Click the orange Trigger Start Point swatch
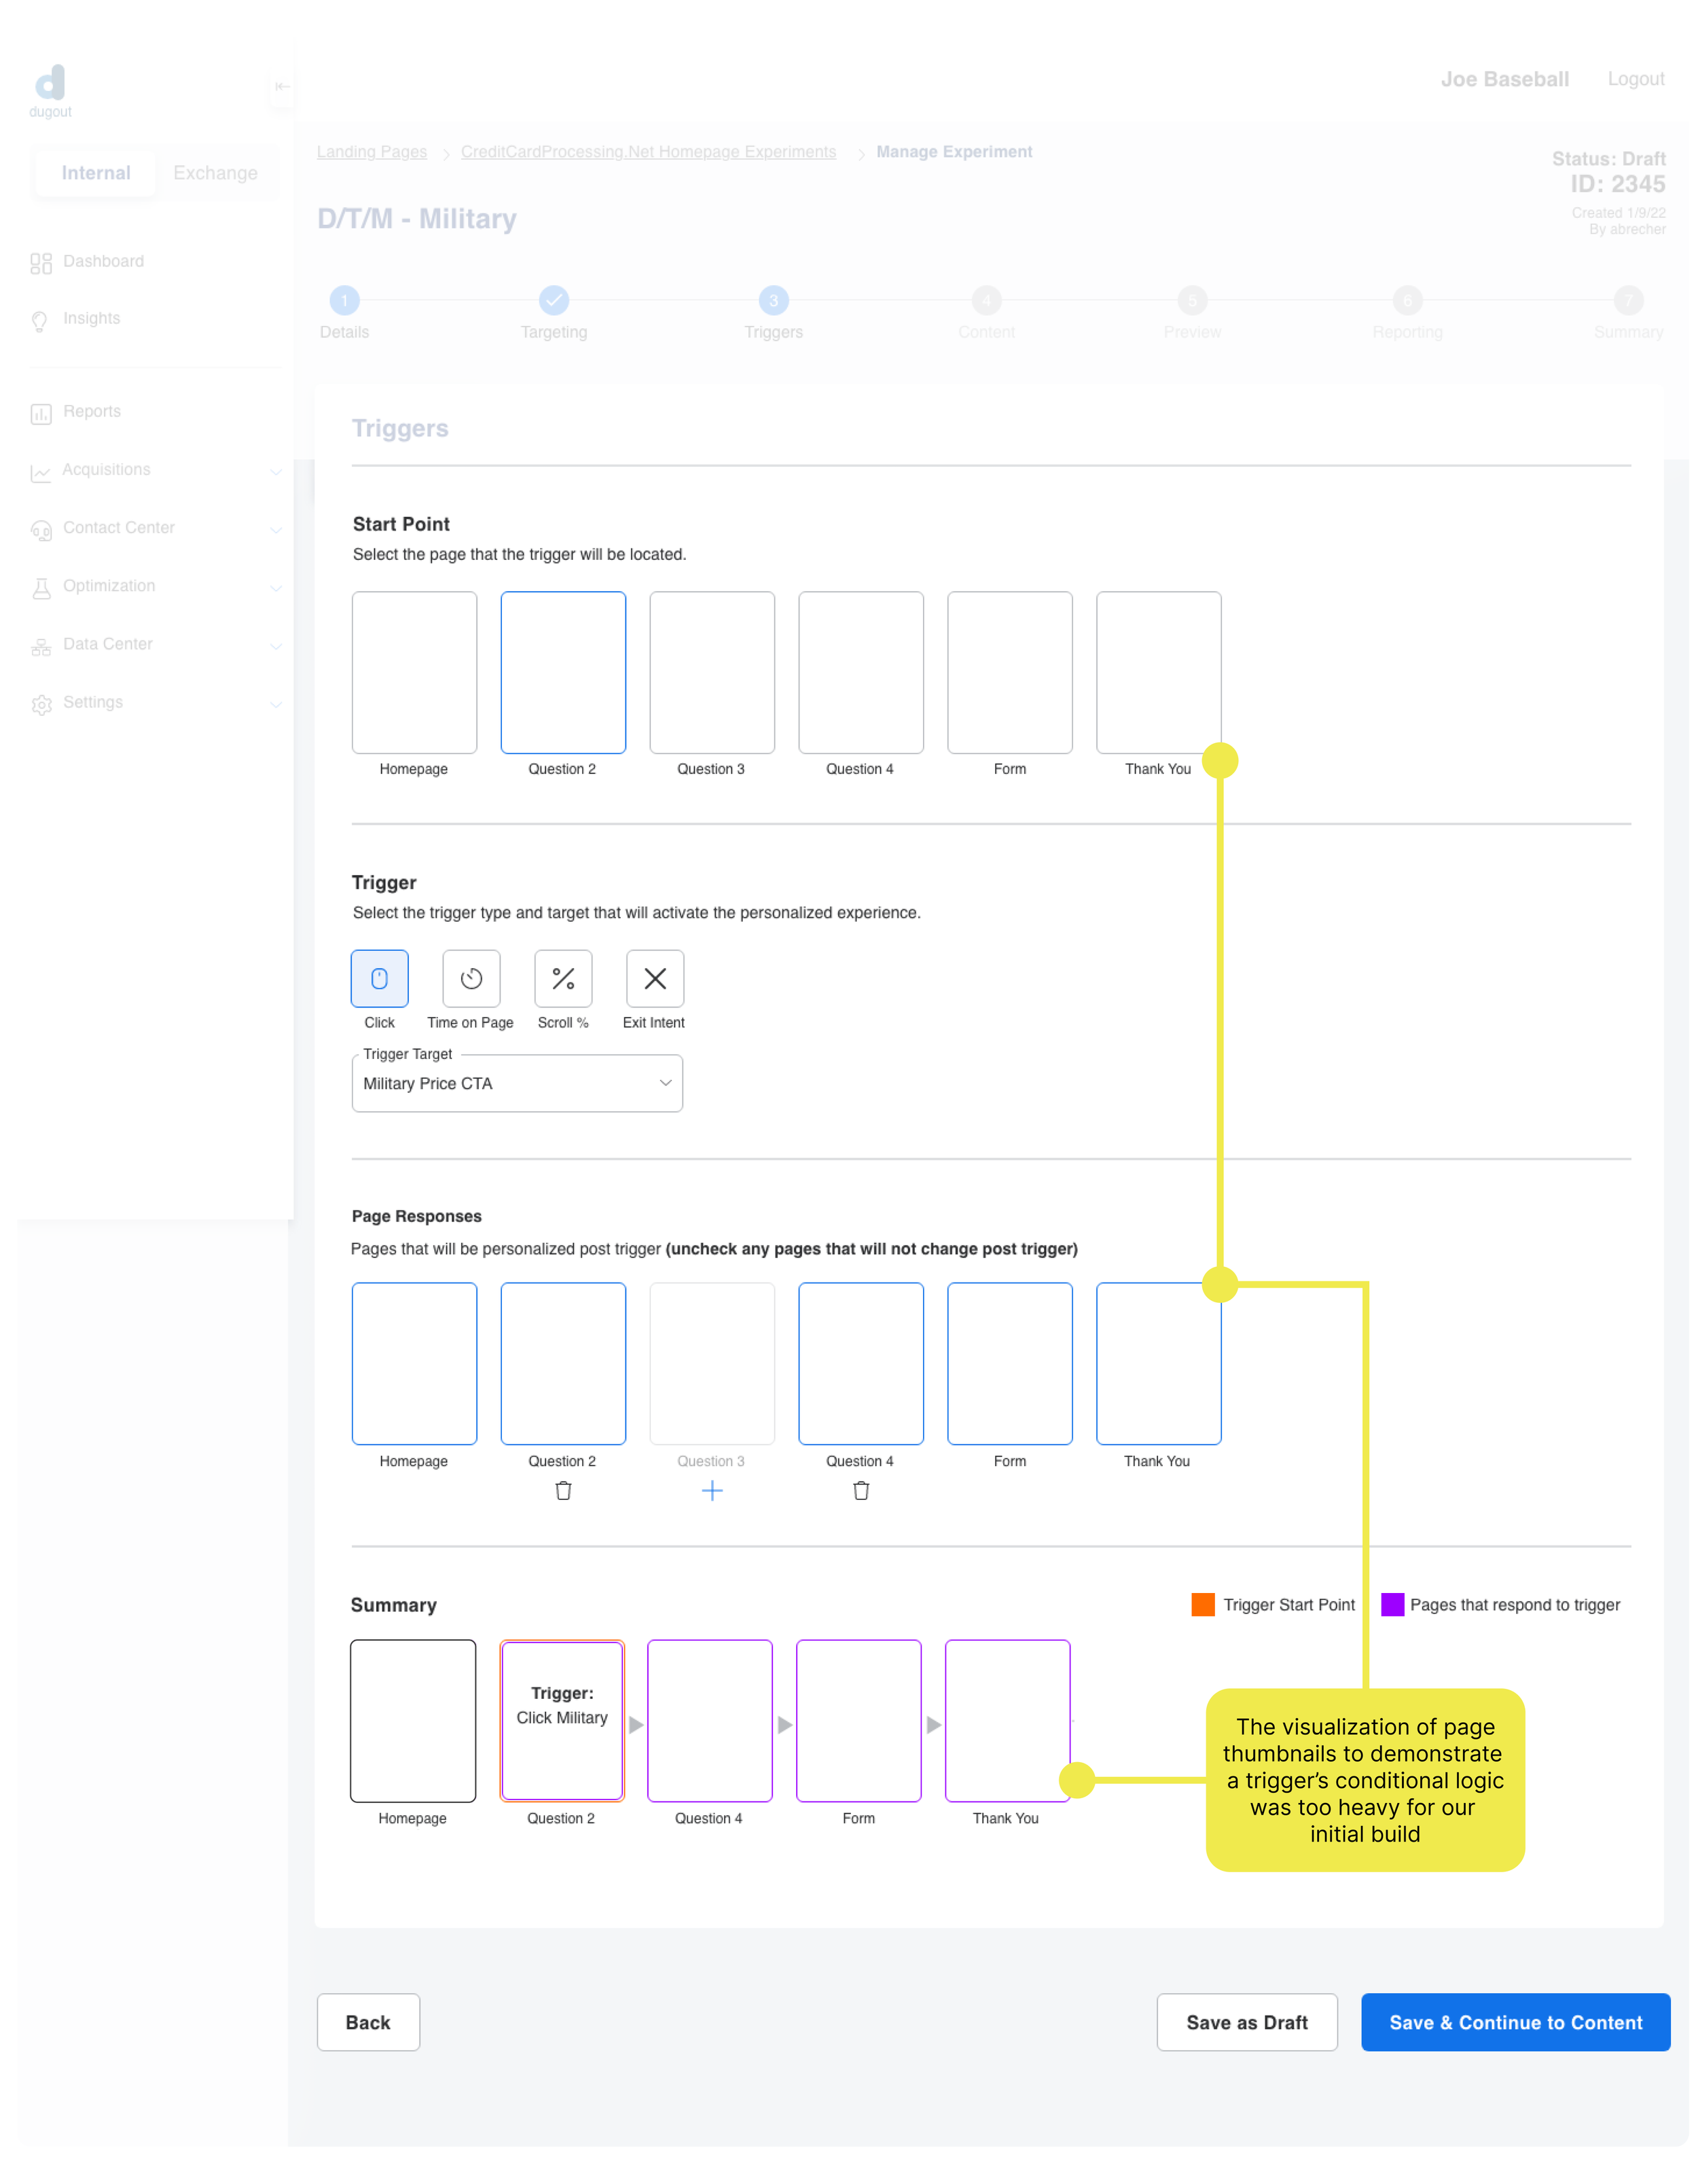 click(x=1203, y=1605)
